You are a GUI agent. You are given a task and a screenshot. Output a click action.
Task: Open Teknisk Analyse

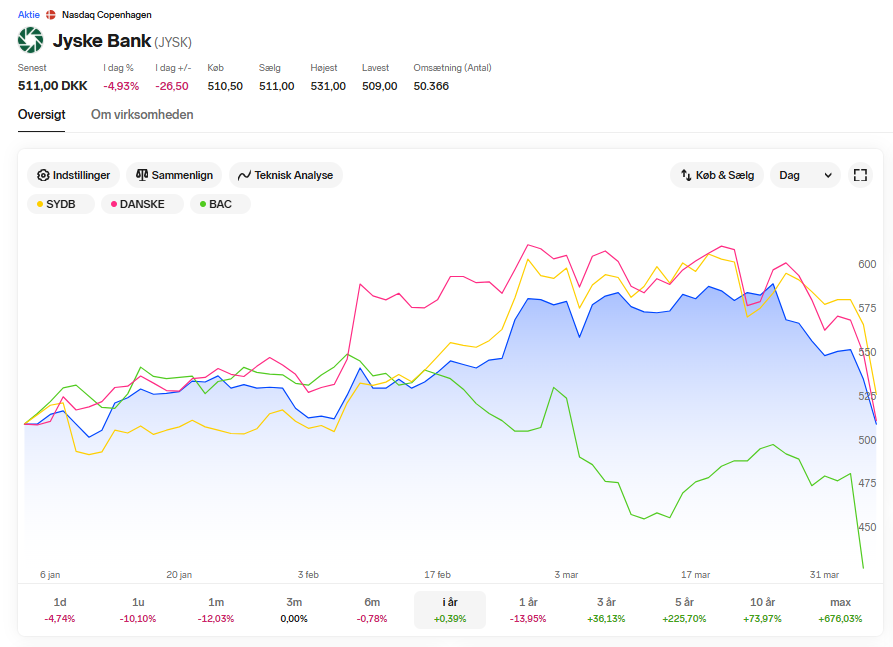point(285,175)
